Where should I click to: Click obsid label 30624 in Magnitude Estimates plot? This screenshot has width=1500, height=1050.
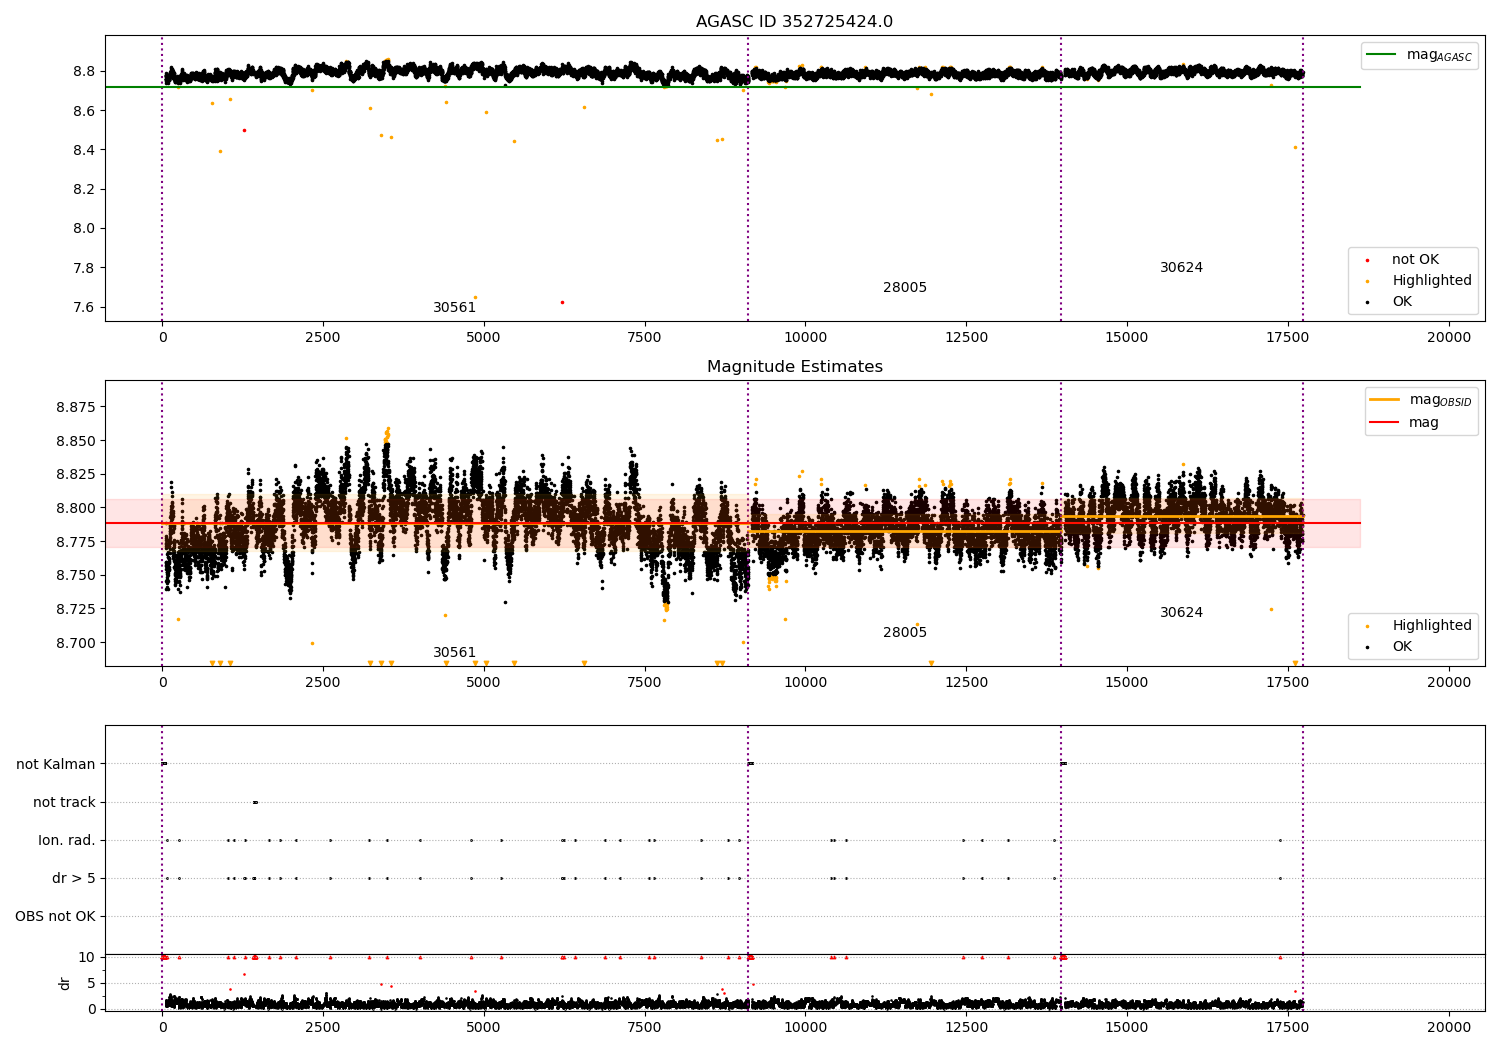pos(1181,613)
